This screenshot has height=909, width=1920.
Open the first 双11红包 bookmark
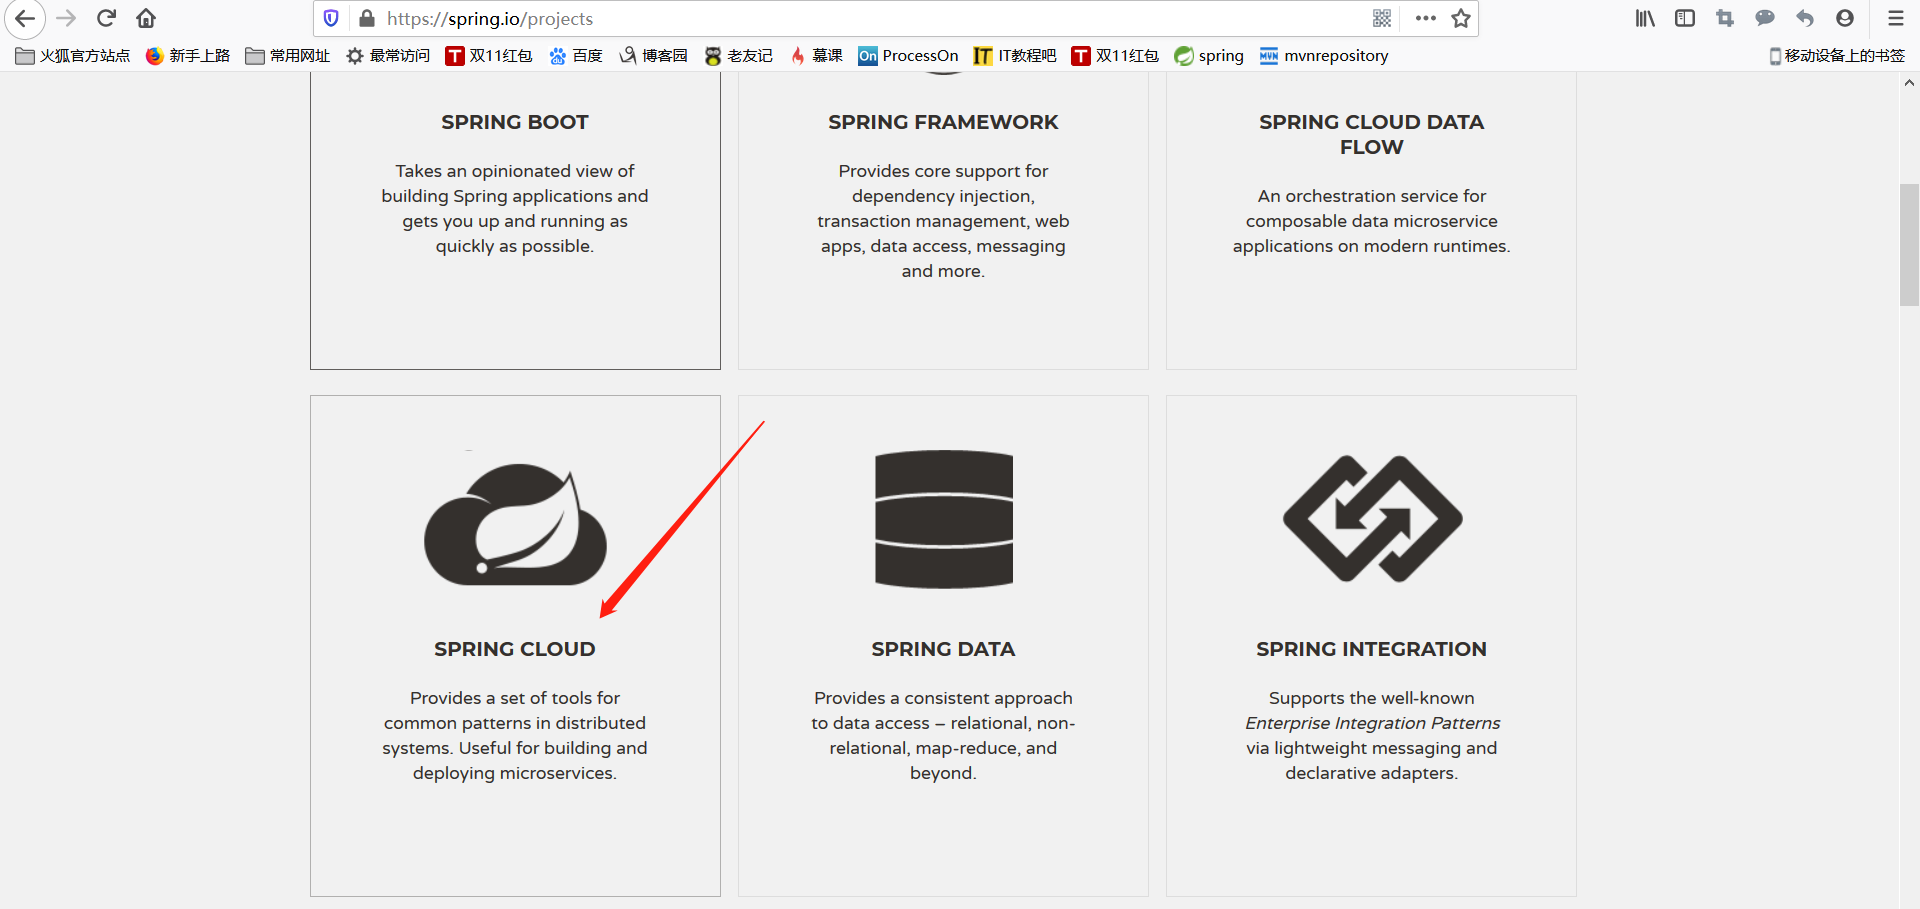click(489, 56)
